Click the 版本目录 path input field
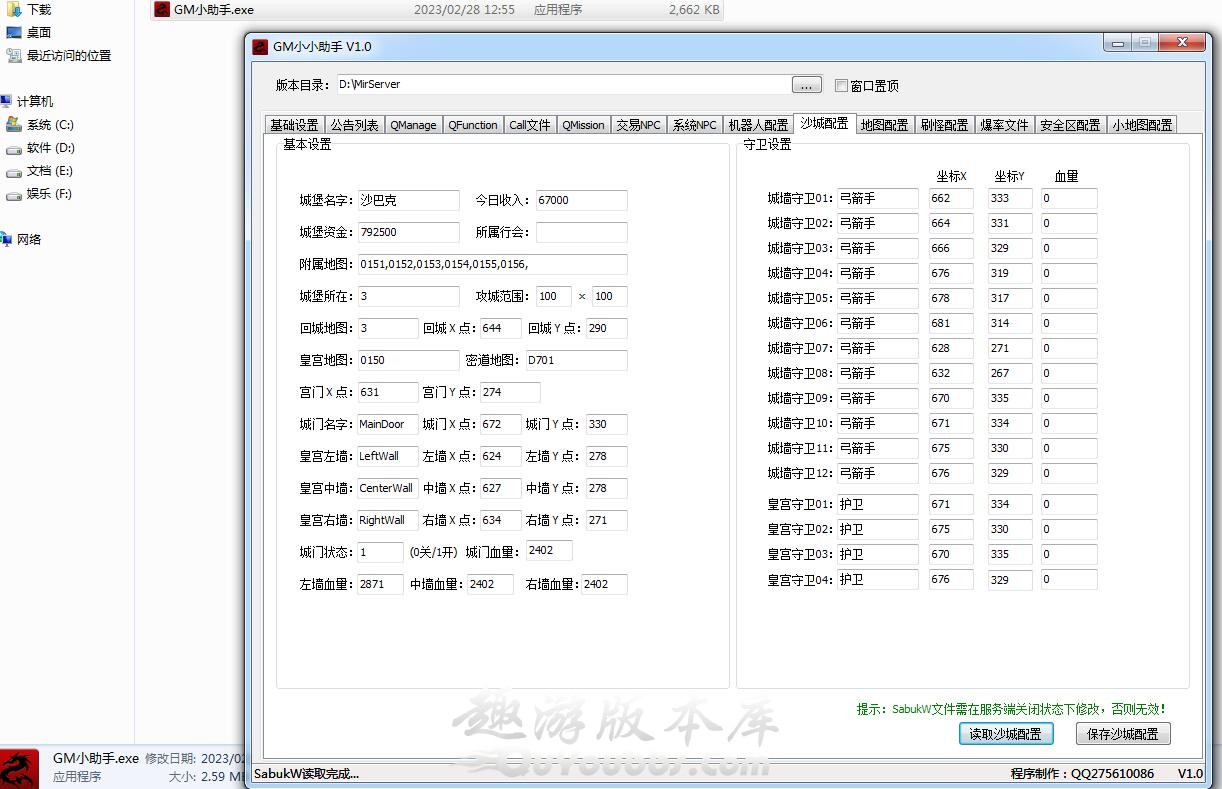 560,85
